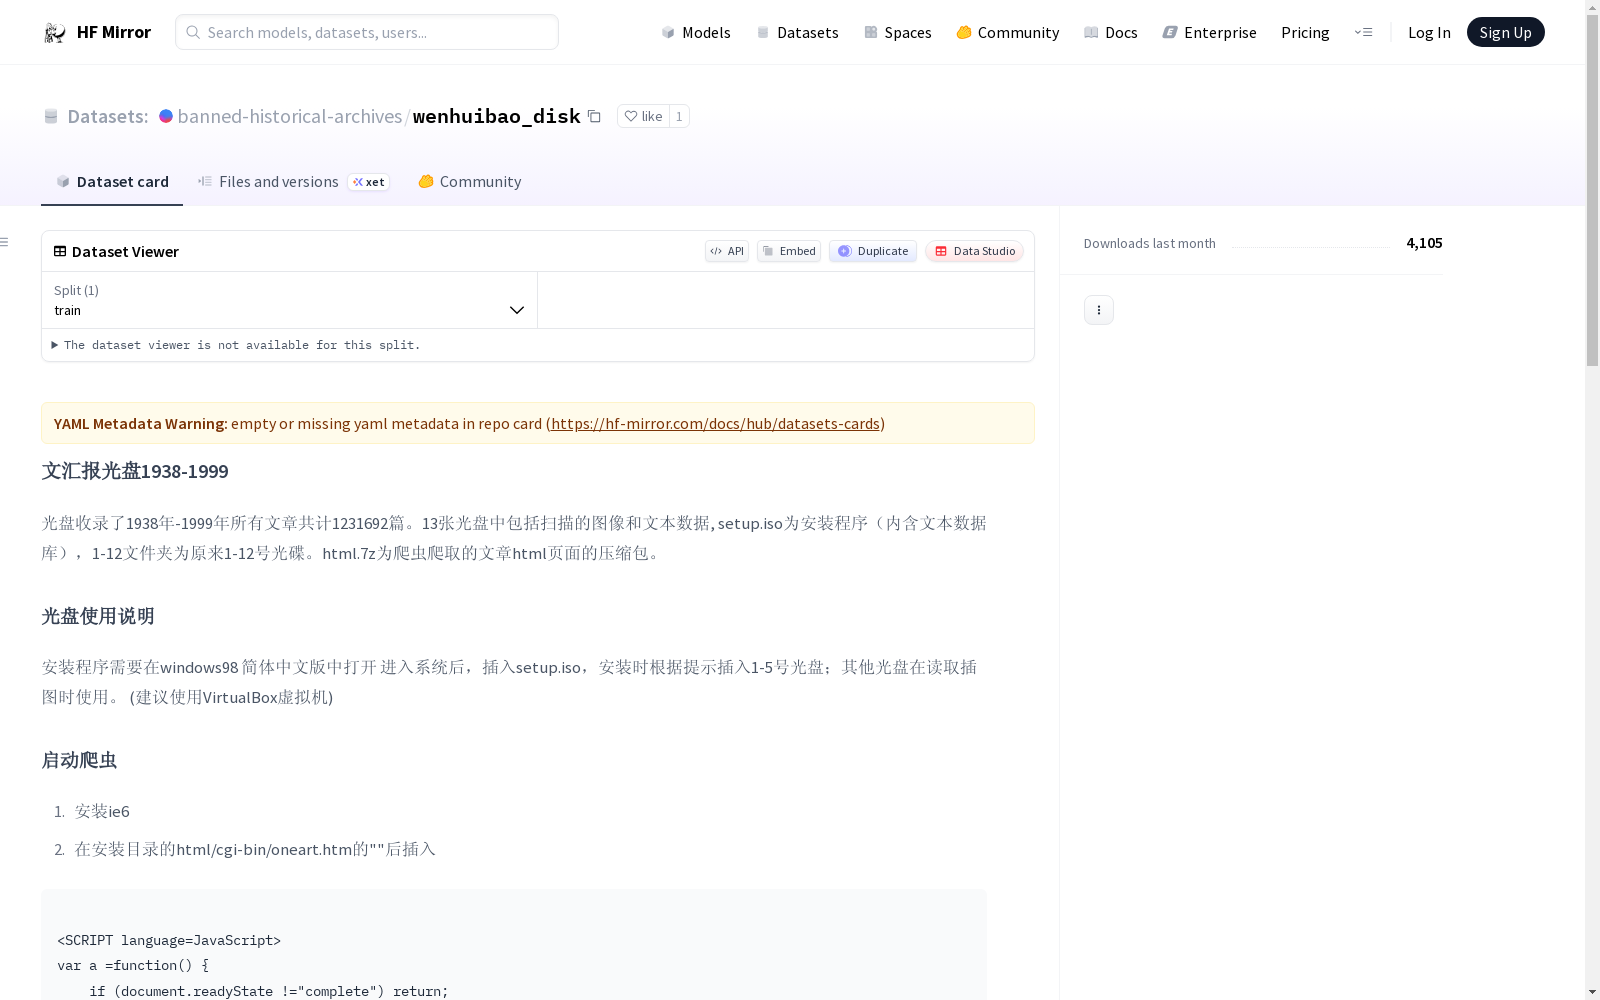The width and height of the screenshot is (1600, 1000).
Task: Click the xet badge
Action: pyautogui.click(x=368, y=182)
